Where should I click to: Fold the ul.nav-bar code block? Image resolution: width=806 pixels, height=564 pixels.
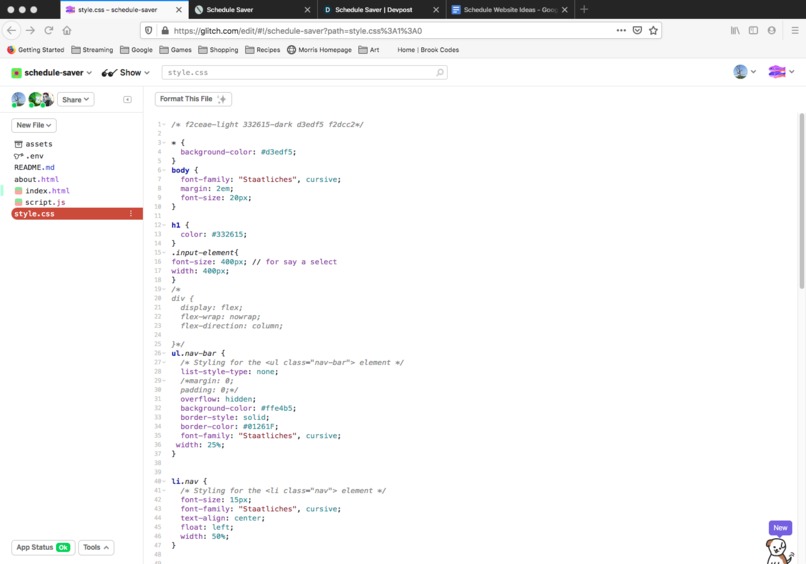coord(163,353)
